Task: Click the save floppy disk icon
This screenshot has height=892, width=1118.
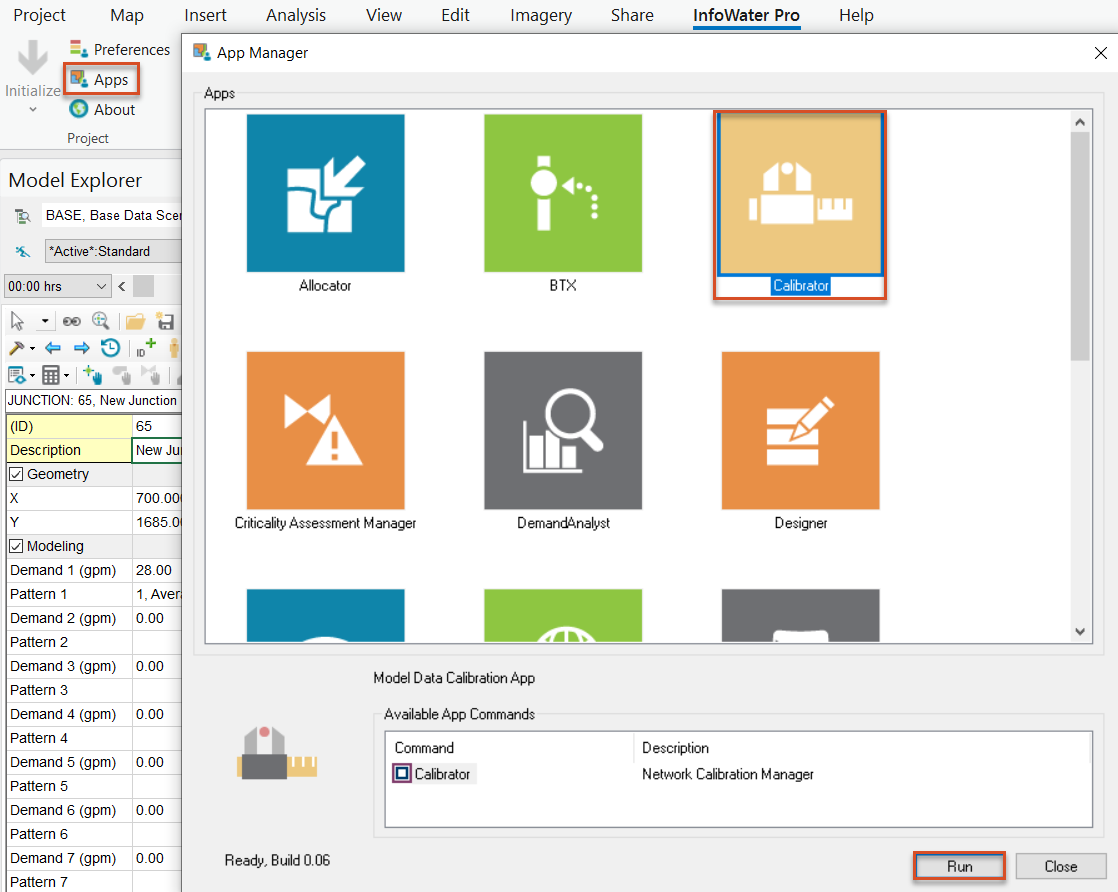Action: pyautogui.click(x=165, y=322)
